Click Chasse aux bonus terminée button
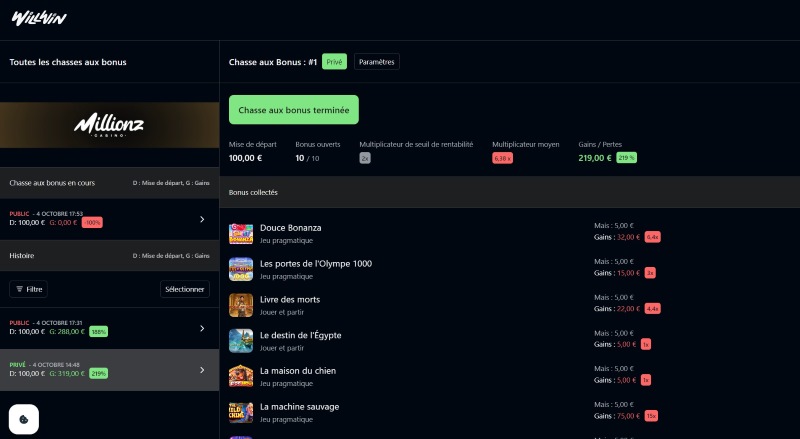 point(293,110)
